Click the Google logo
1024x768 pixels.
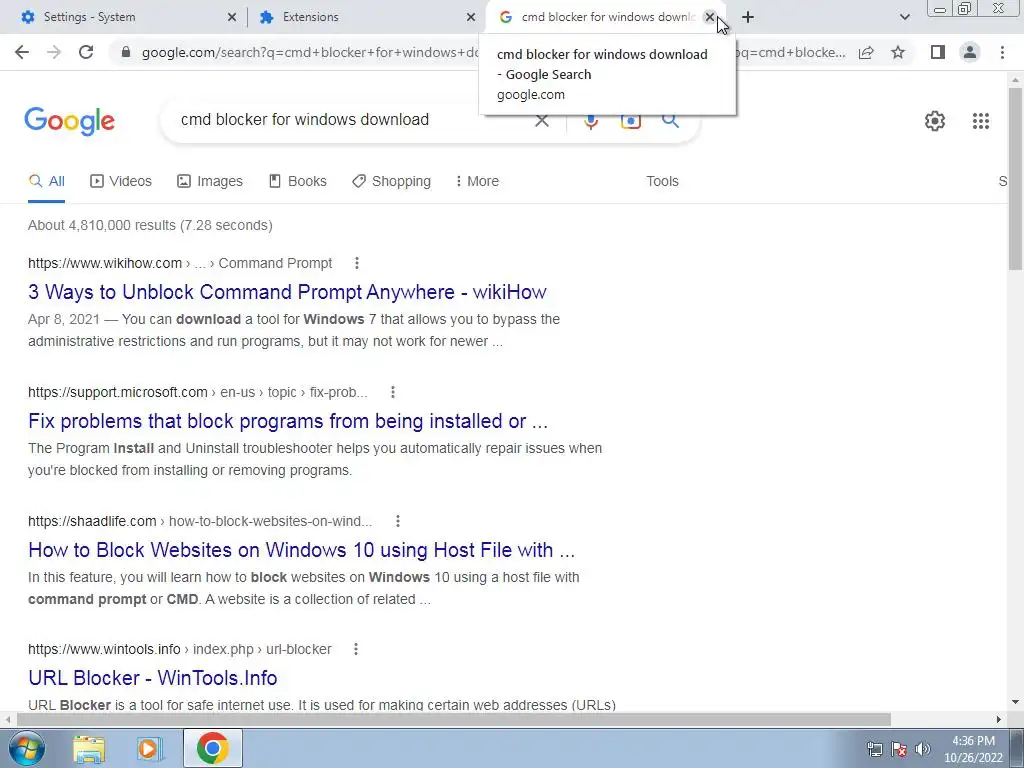[x=70, y=121]
